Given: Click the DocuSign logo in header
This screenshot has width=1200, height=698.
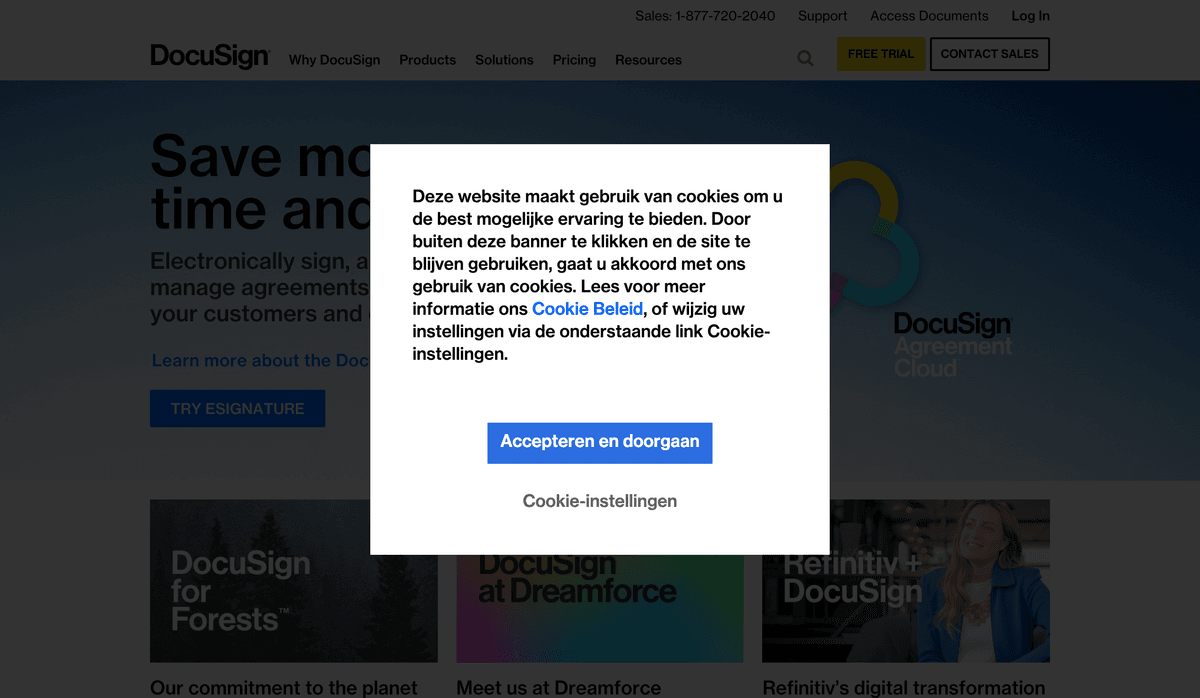Looking at the screenshot, I should click(x=210, y=56).
